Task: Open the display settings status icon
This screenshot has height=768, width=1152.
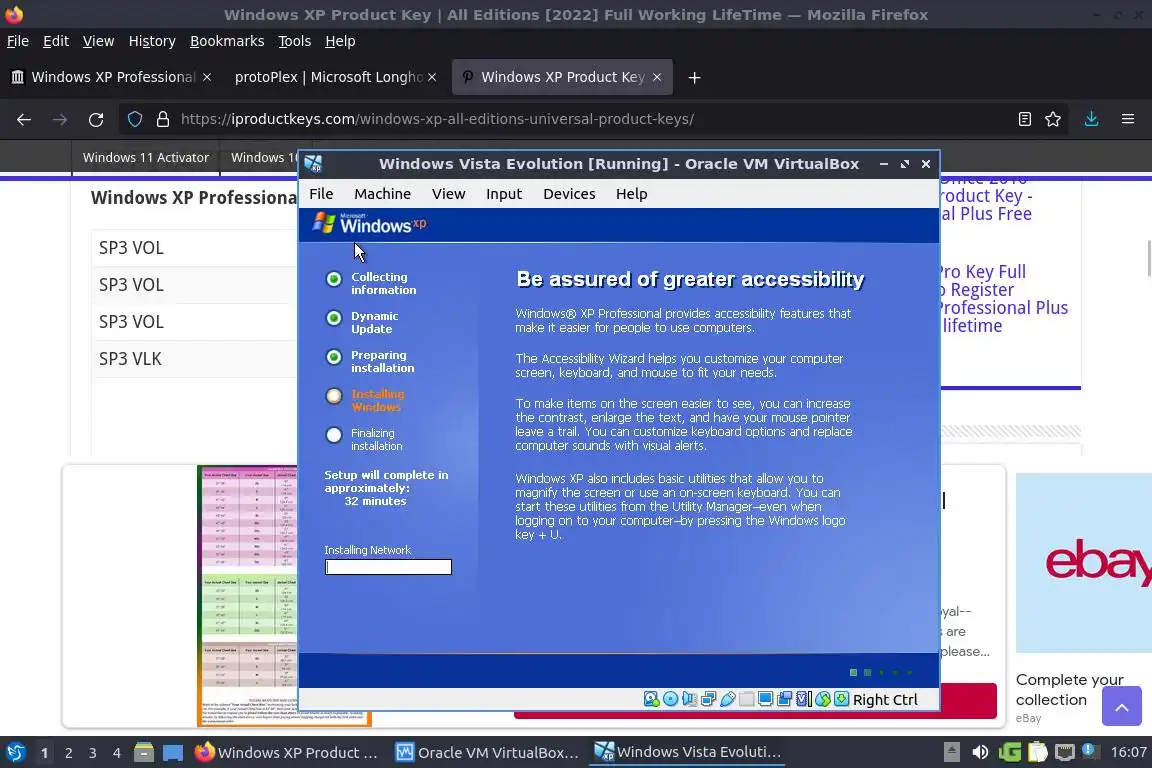Action: point(766,699)
